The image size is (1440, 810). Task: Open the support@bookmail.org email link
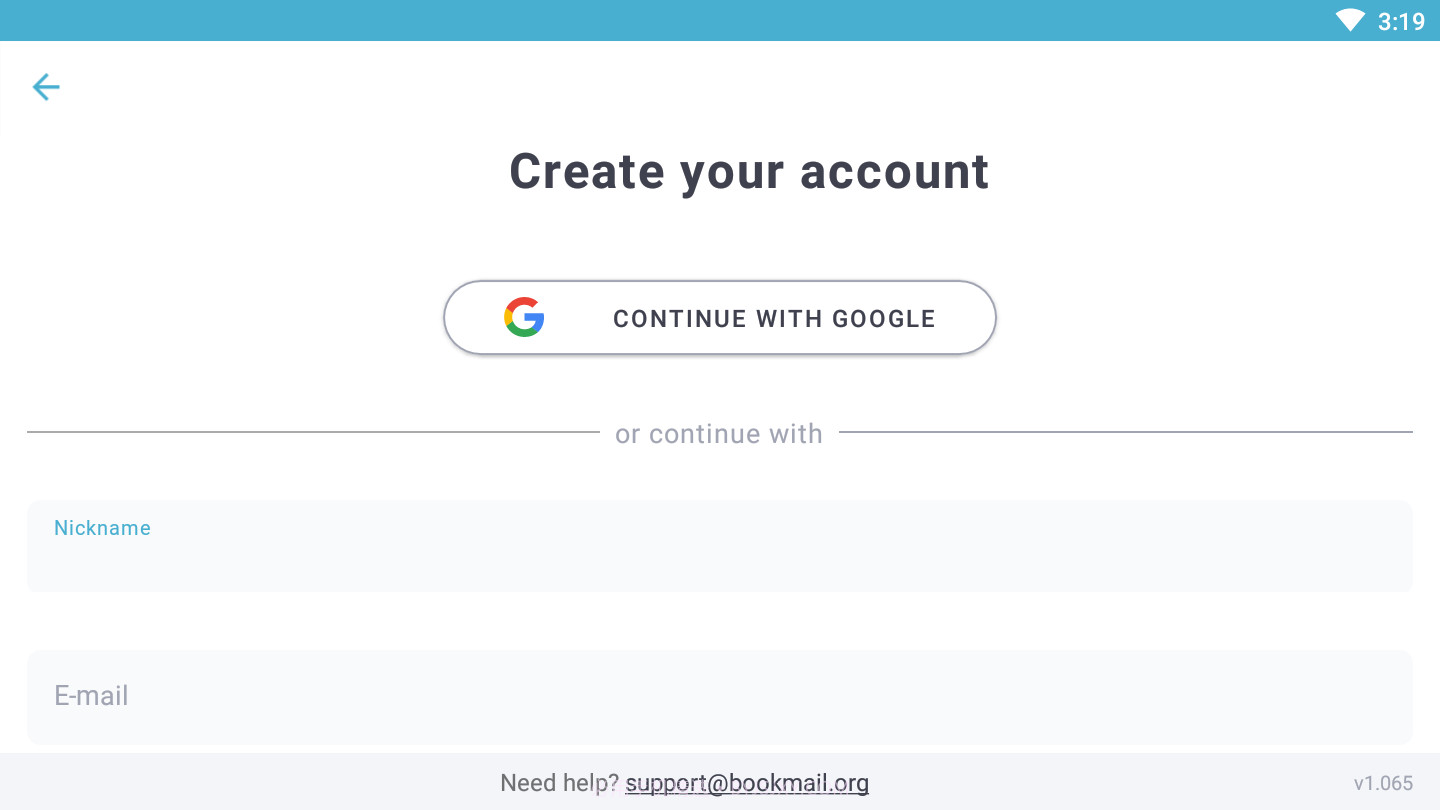pos(747,783)
